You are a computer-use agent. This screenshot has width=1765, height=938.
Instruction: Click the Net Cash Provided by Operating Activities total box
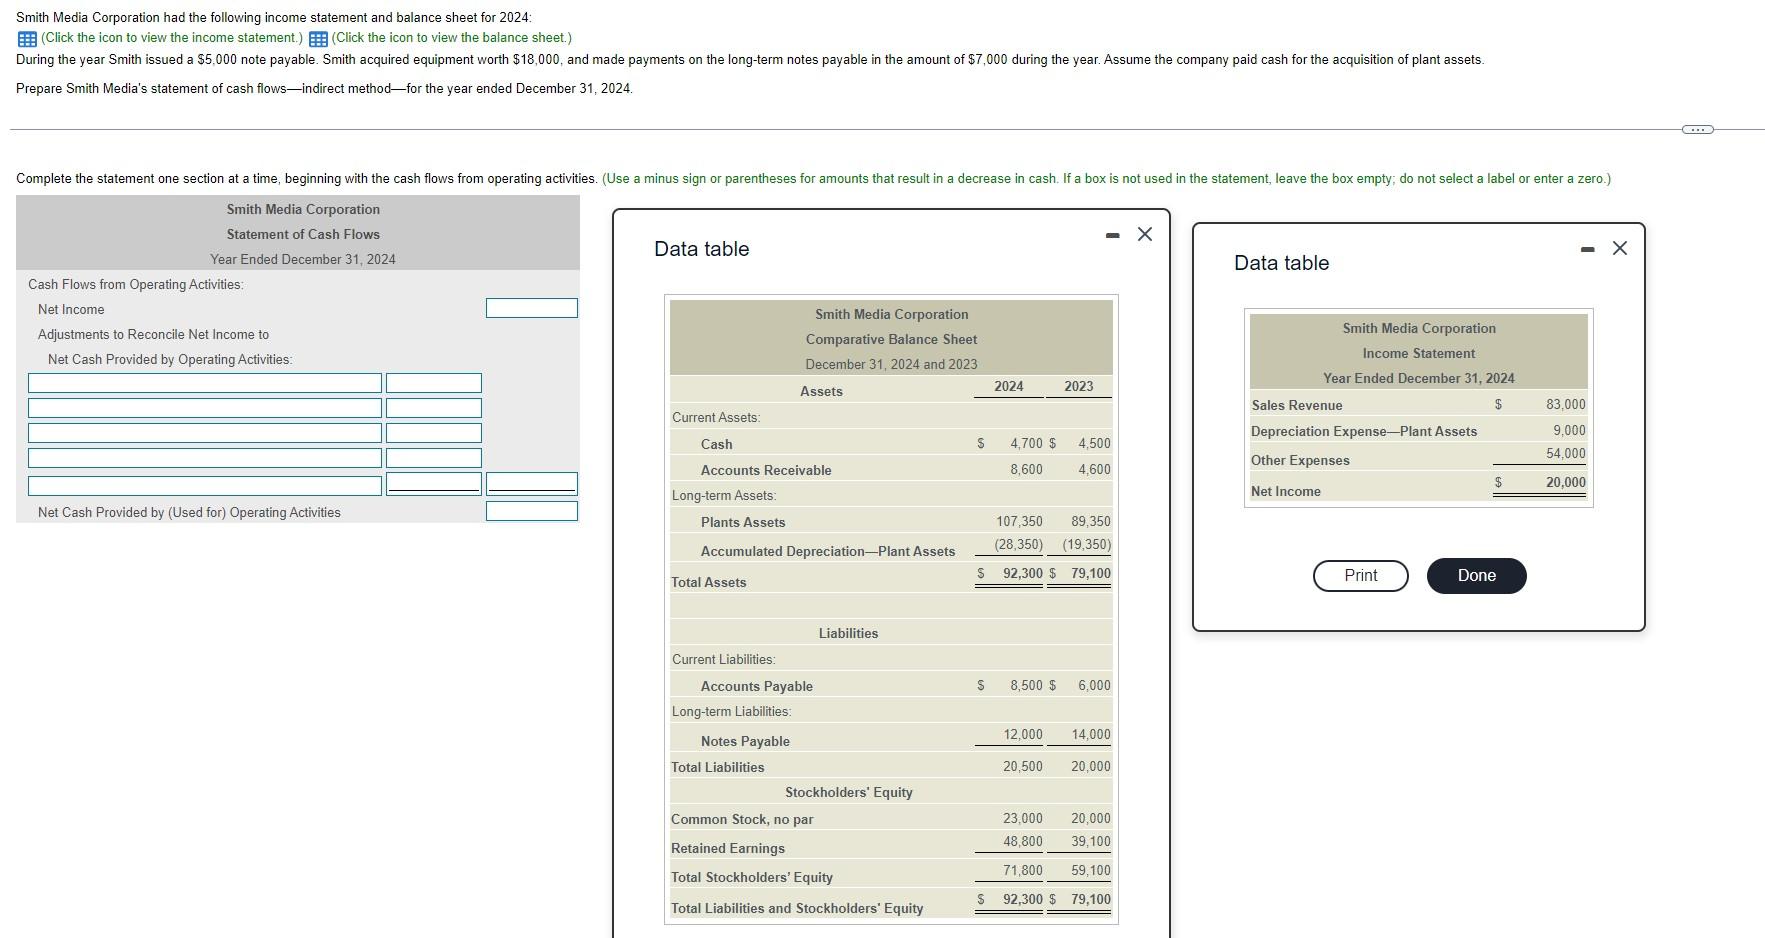click(x=532, y=511)
